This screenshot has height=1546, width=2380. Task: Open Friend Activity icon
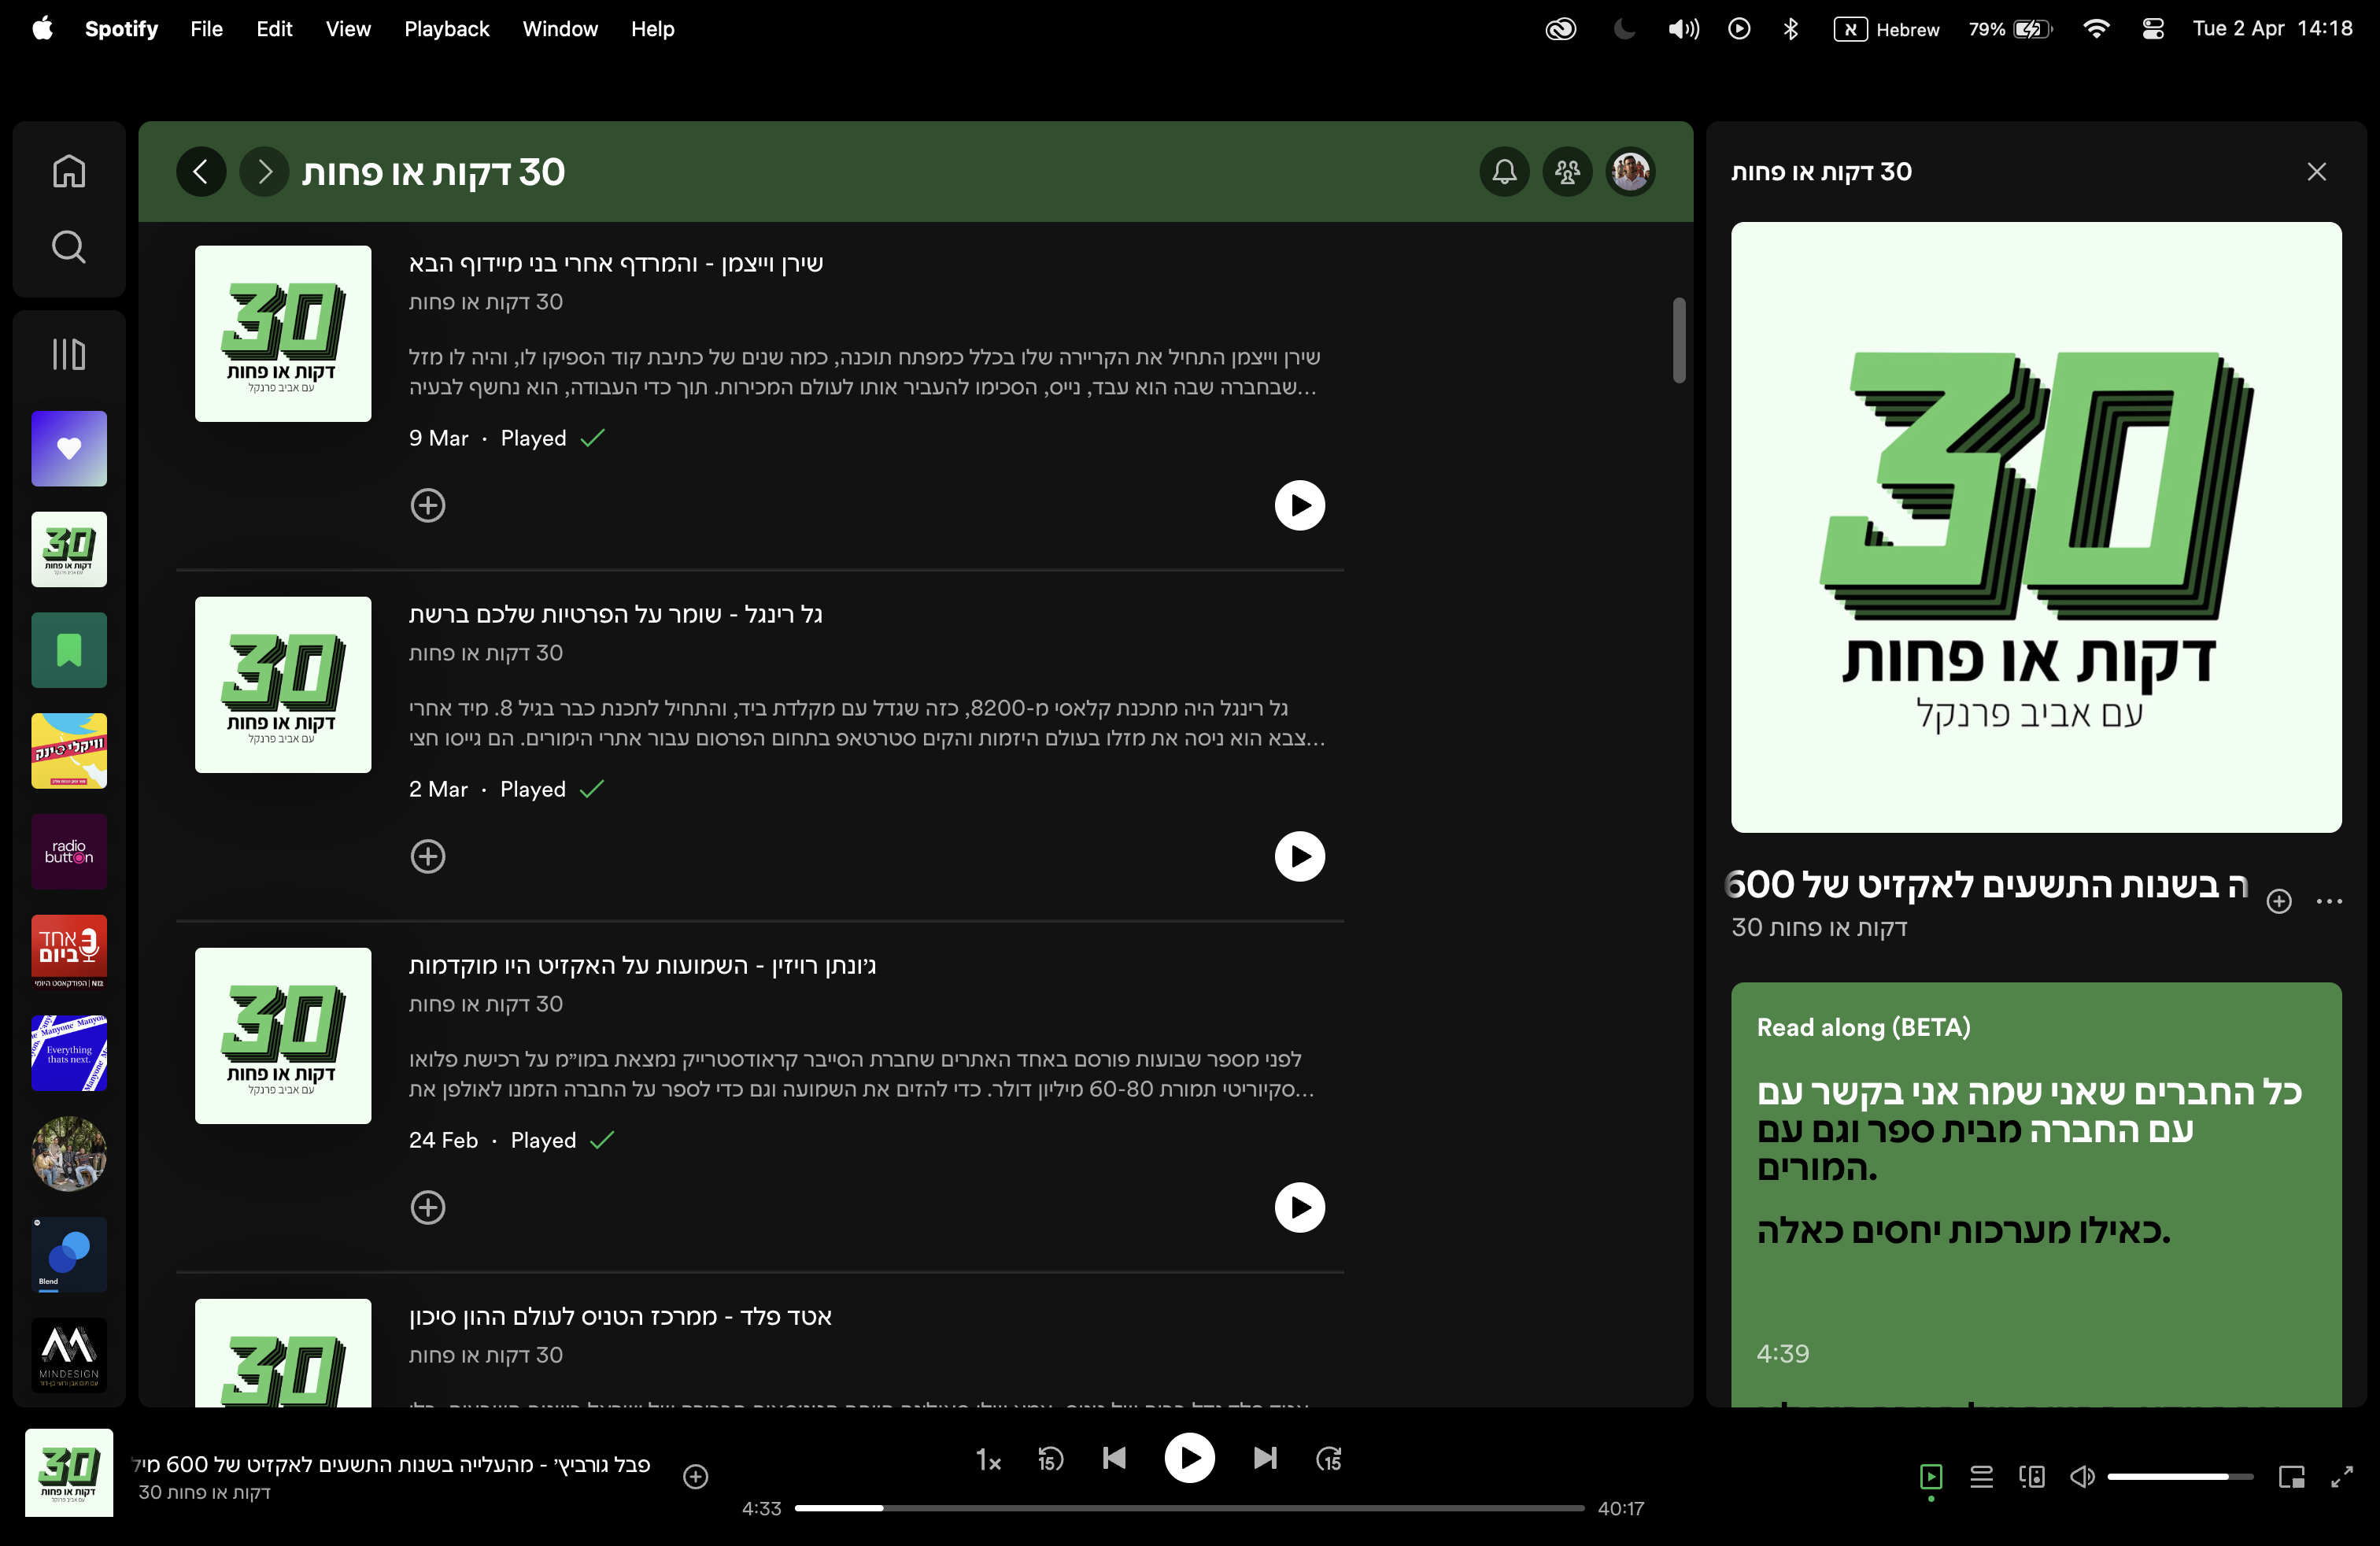[1567, 172]
